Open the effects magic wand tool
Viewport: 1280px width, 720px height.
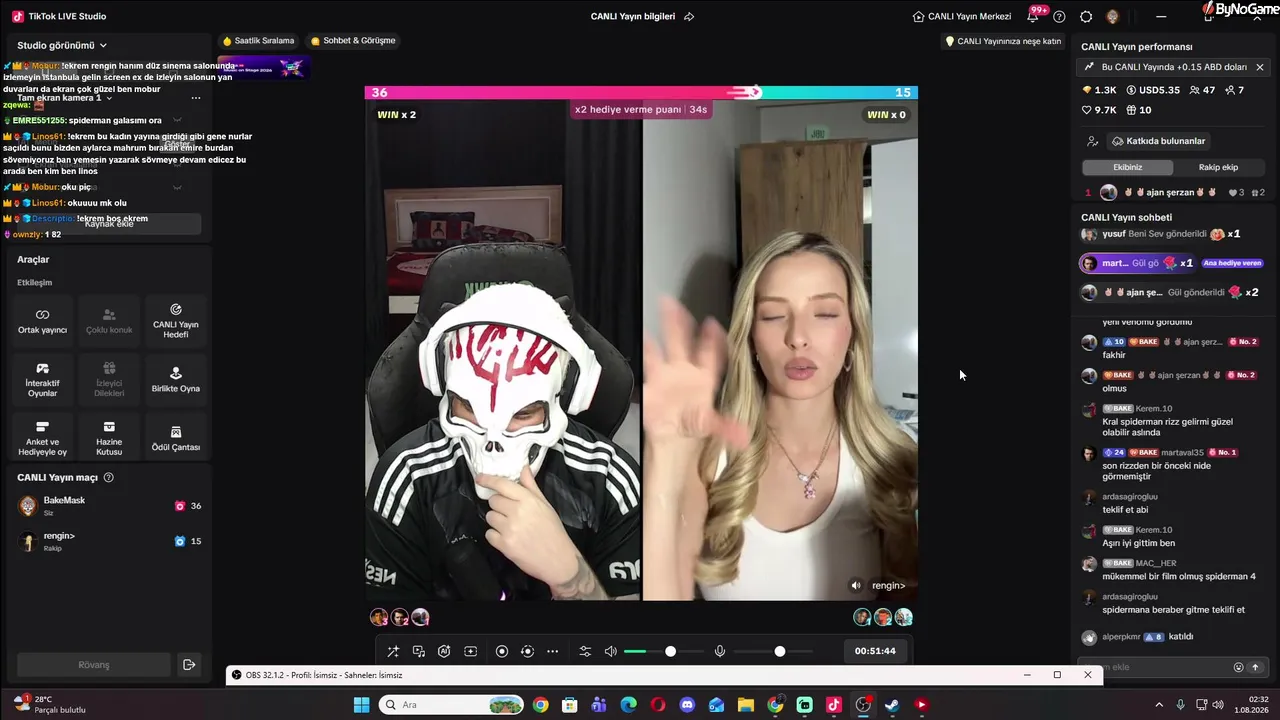(393, 651)
